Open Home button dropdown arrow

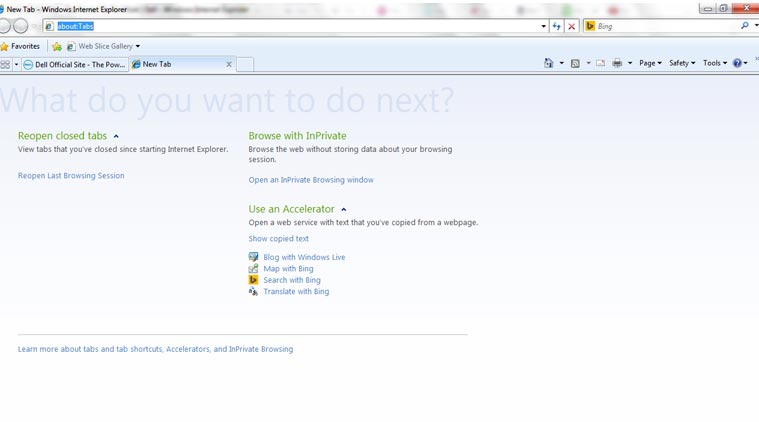[562, 63]
